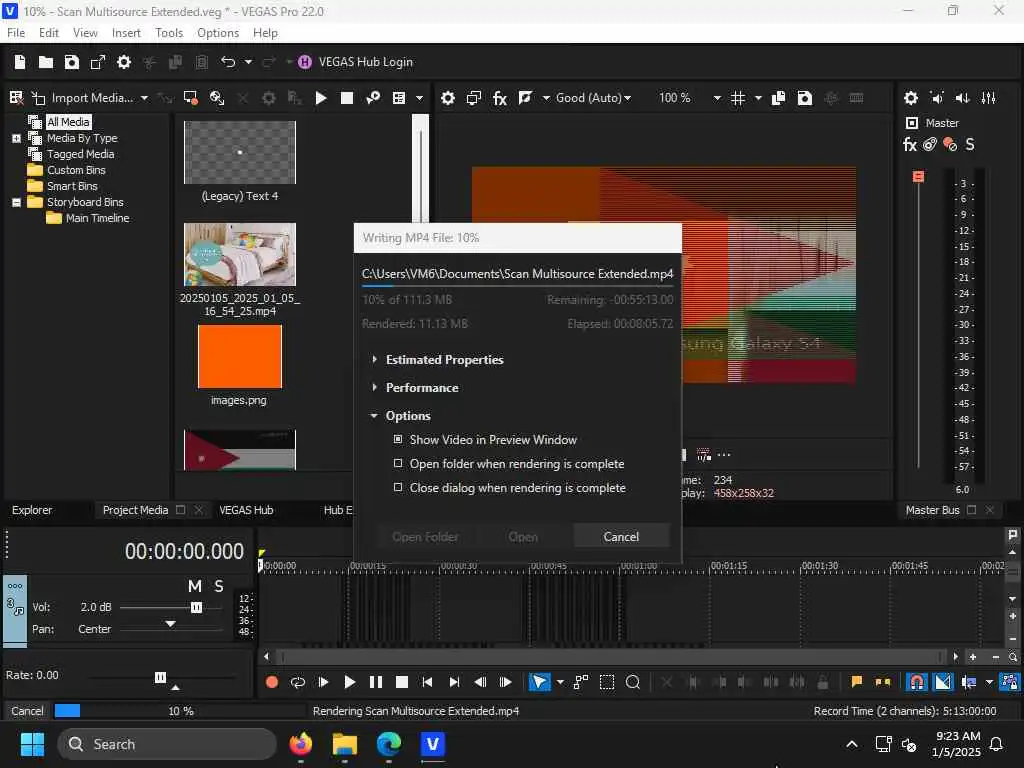Solo the audio track with S

[x=219, y=586]
